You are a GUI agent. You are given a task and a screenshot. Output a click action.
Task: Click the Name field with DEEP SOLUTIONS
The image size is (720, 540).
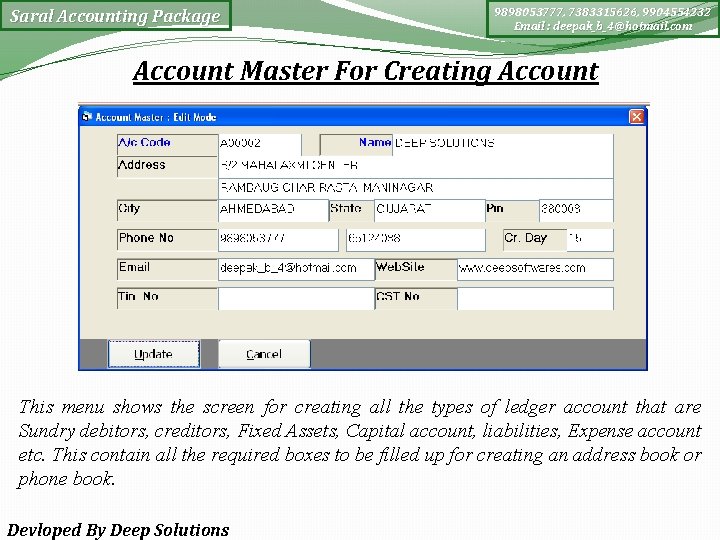[503, 145]
